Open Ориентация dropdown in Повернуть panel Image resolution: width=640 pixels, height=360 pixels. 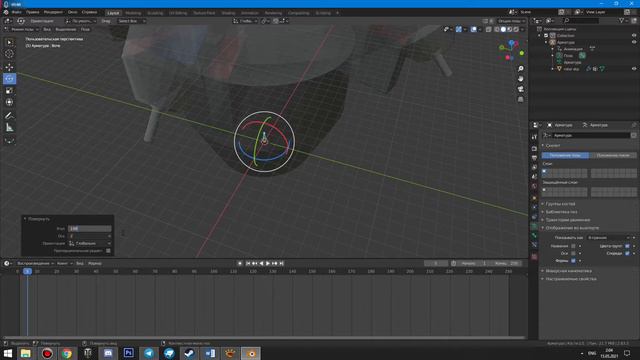[89, 243]
